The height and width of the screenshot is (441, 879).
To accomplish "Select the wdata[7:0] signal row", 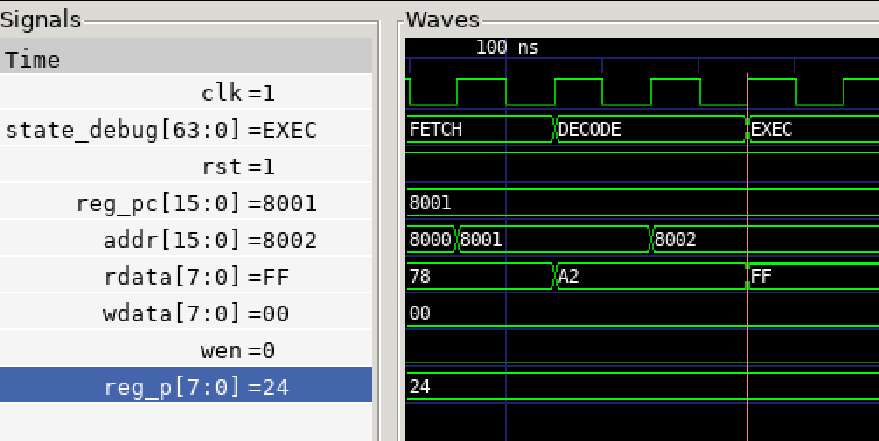I will [186, 313].
